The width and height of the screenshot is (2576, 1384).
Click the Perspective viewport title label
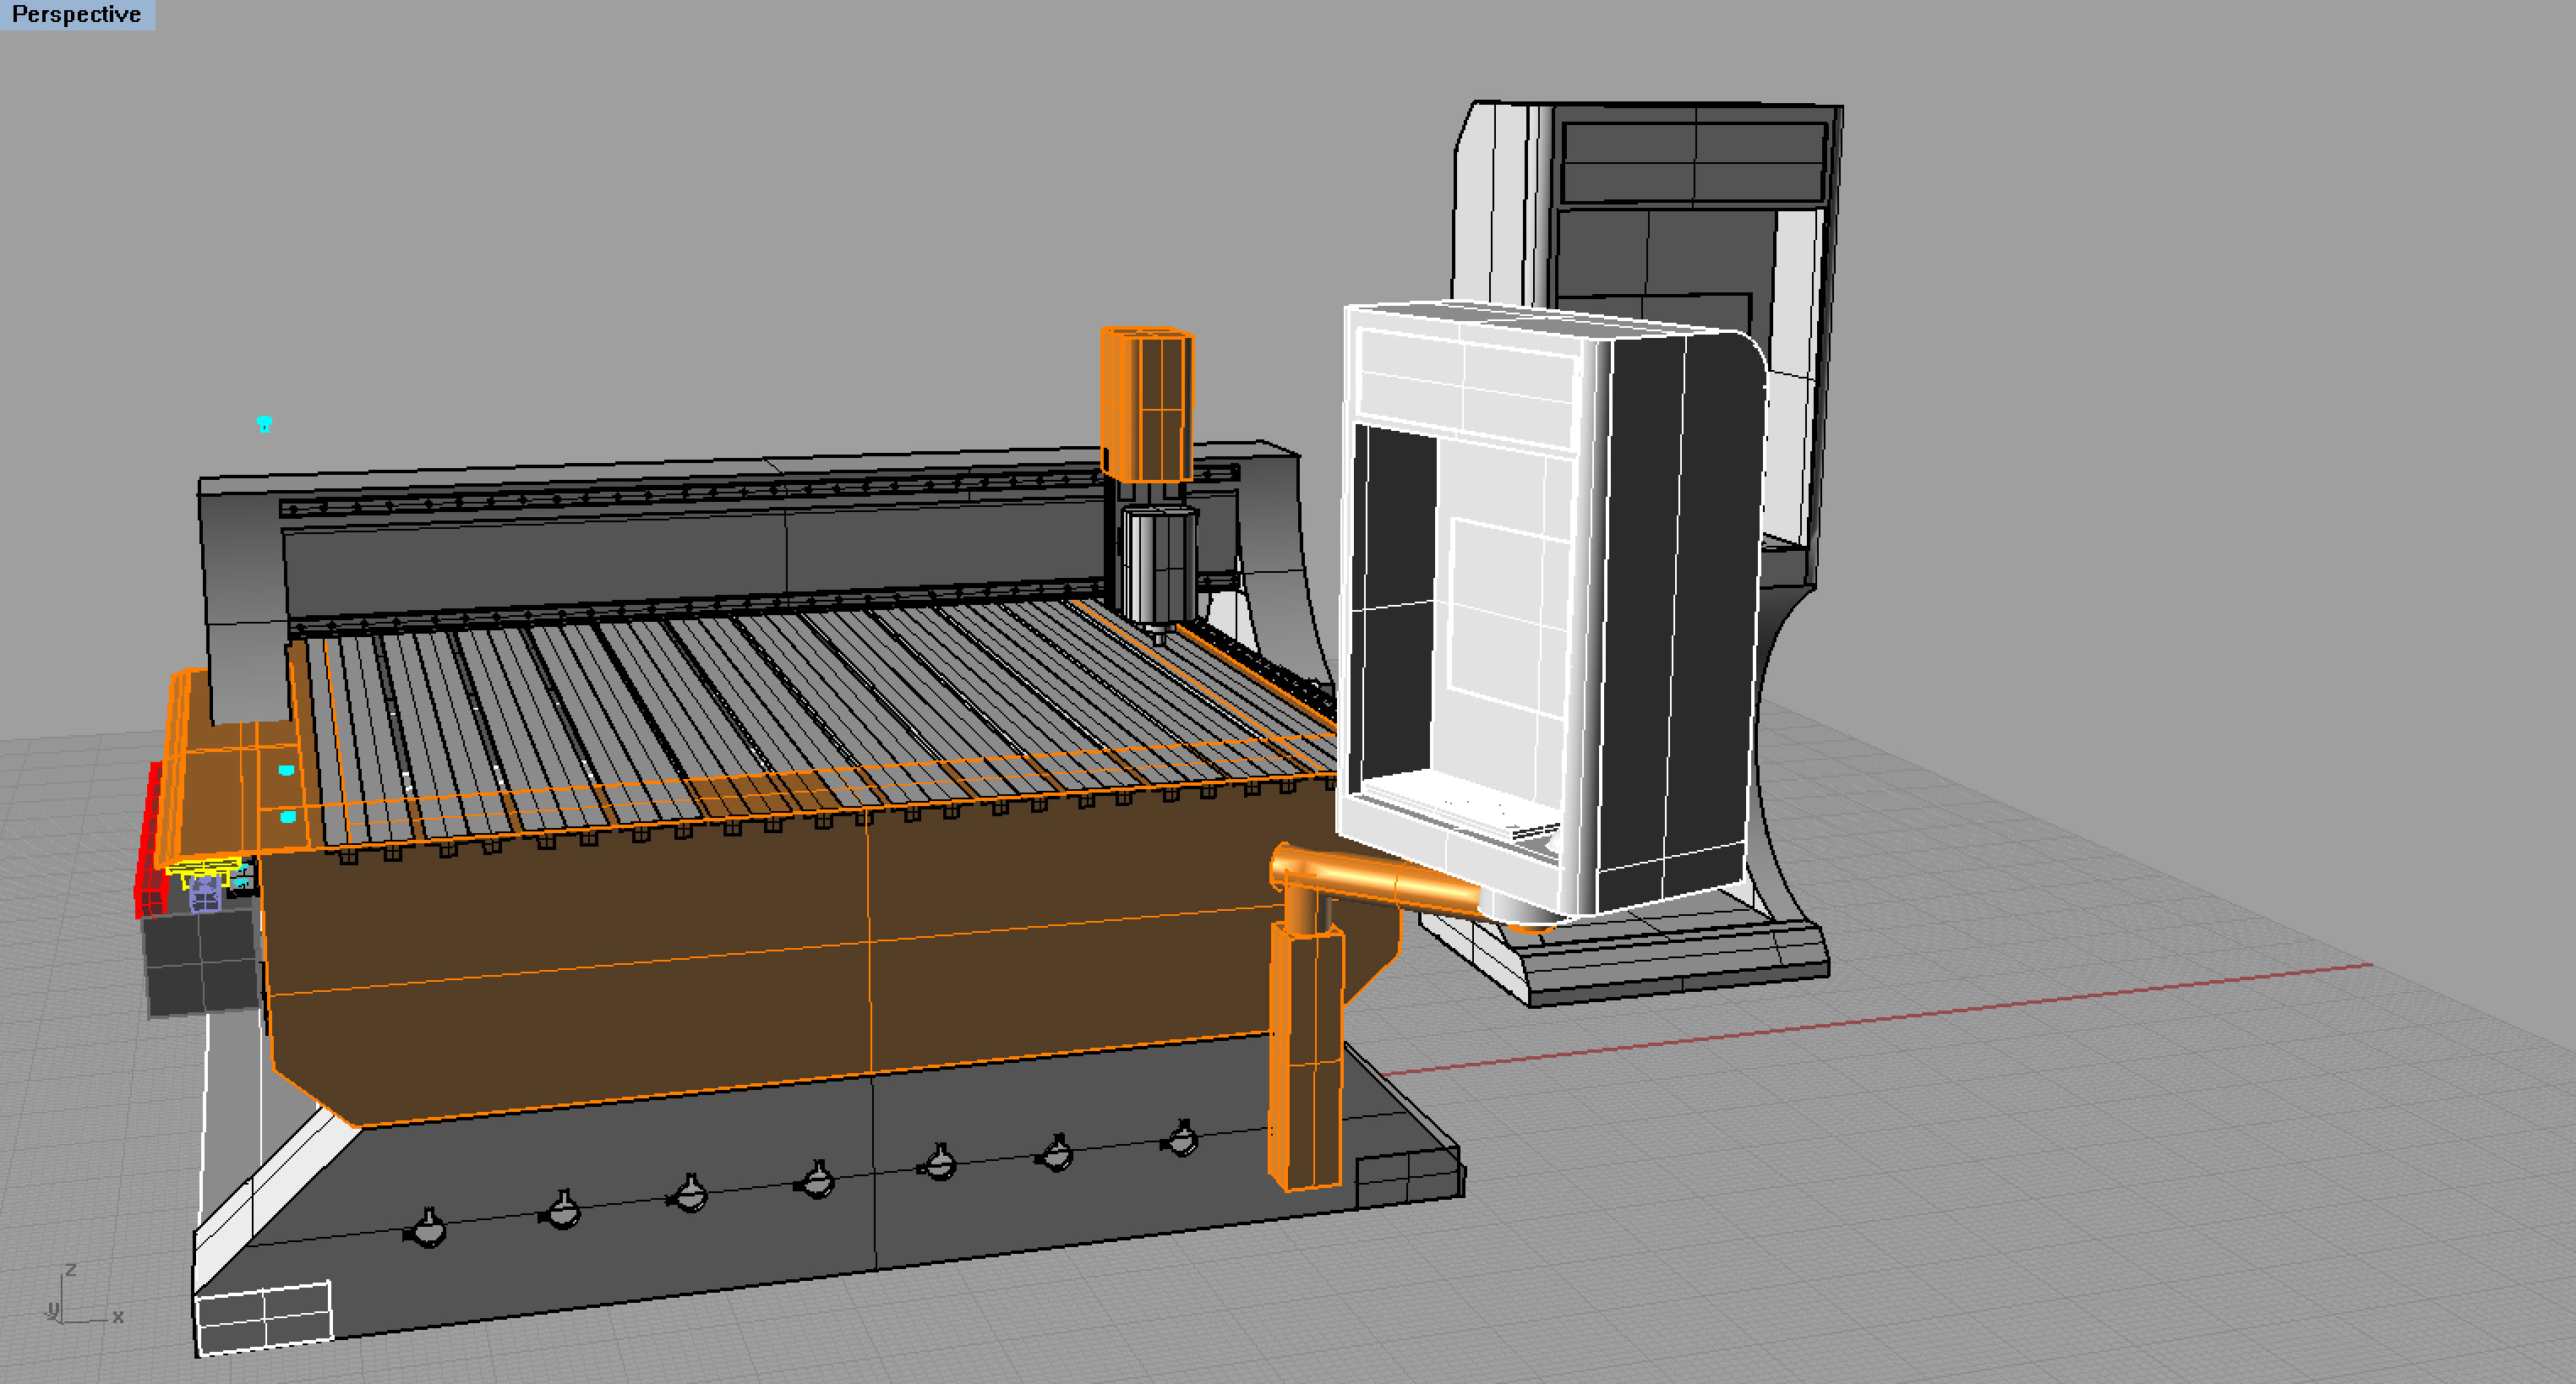[x=76, y=14]
